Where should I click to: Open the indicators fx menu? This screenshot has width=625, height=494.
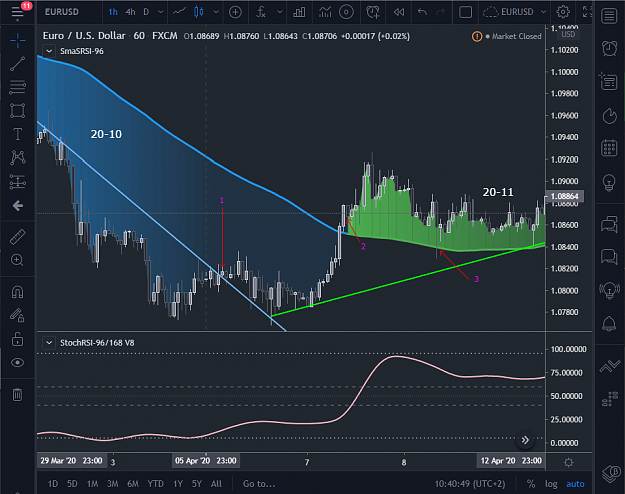point(261,12)
